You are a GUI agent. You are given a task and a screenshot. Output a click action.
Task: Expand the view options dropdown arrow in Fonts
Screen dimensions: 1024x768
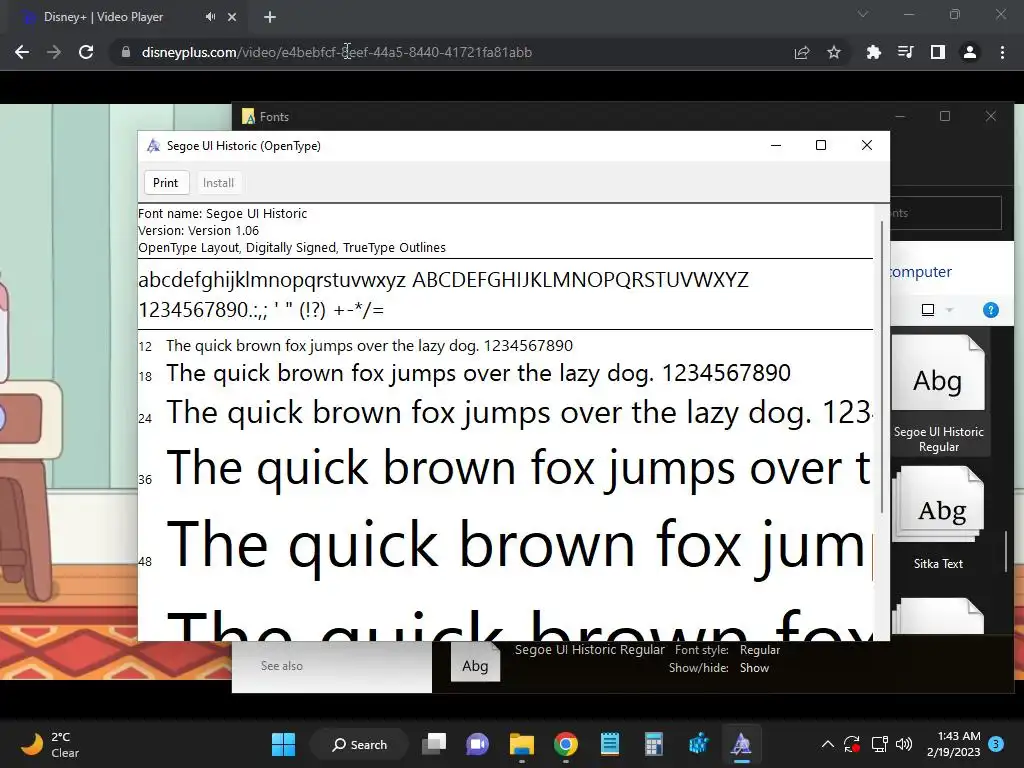pyautogui.click(x=950, y=310)
